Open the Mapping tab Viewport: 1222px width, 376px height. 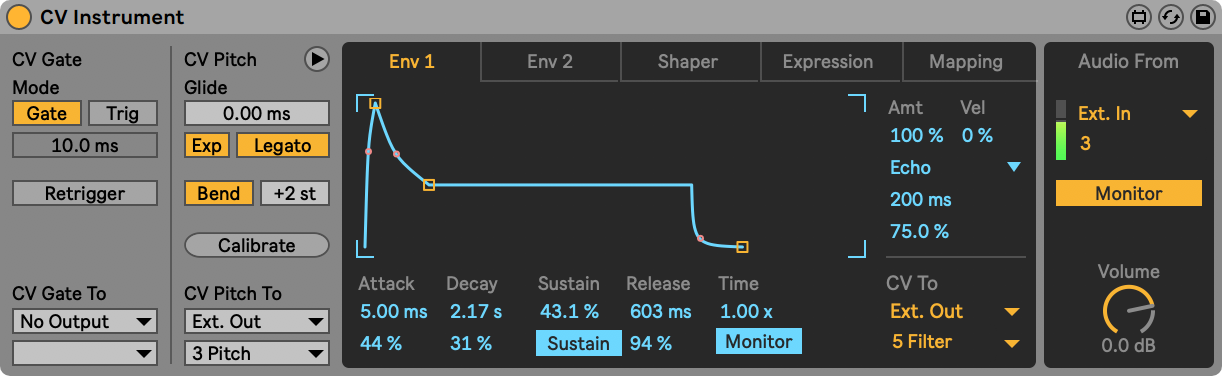click(966, 61)
